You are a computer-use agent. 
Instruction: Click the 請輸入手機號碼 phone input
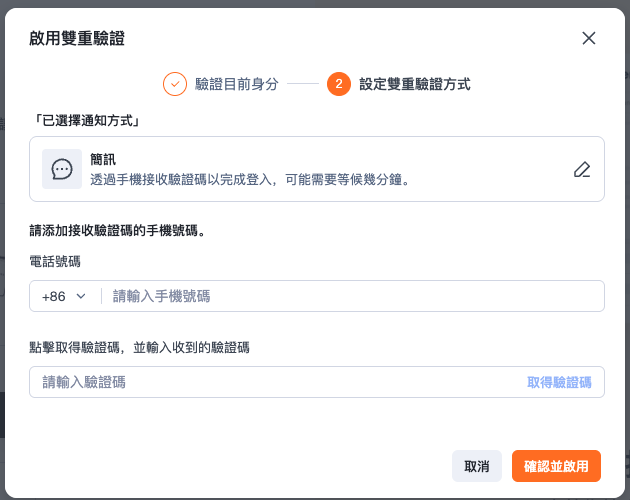click(x=354, y=296)
